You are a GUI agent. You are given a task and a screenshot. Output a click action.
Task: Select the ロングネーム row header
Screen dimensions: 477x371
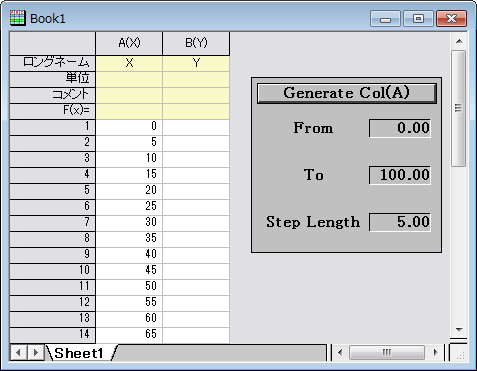point(53,63)
